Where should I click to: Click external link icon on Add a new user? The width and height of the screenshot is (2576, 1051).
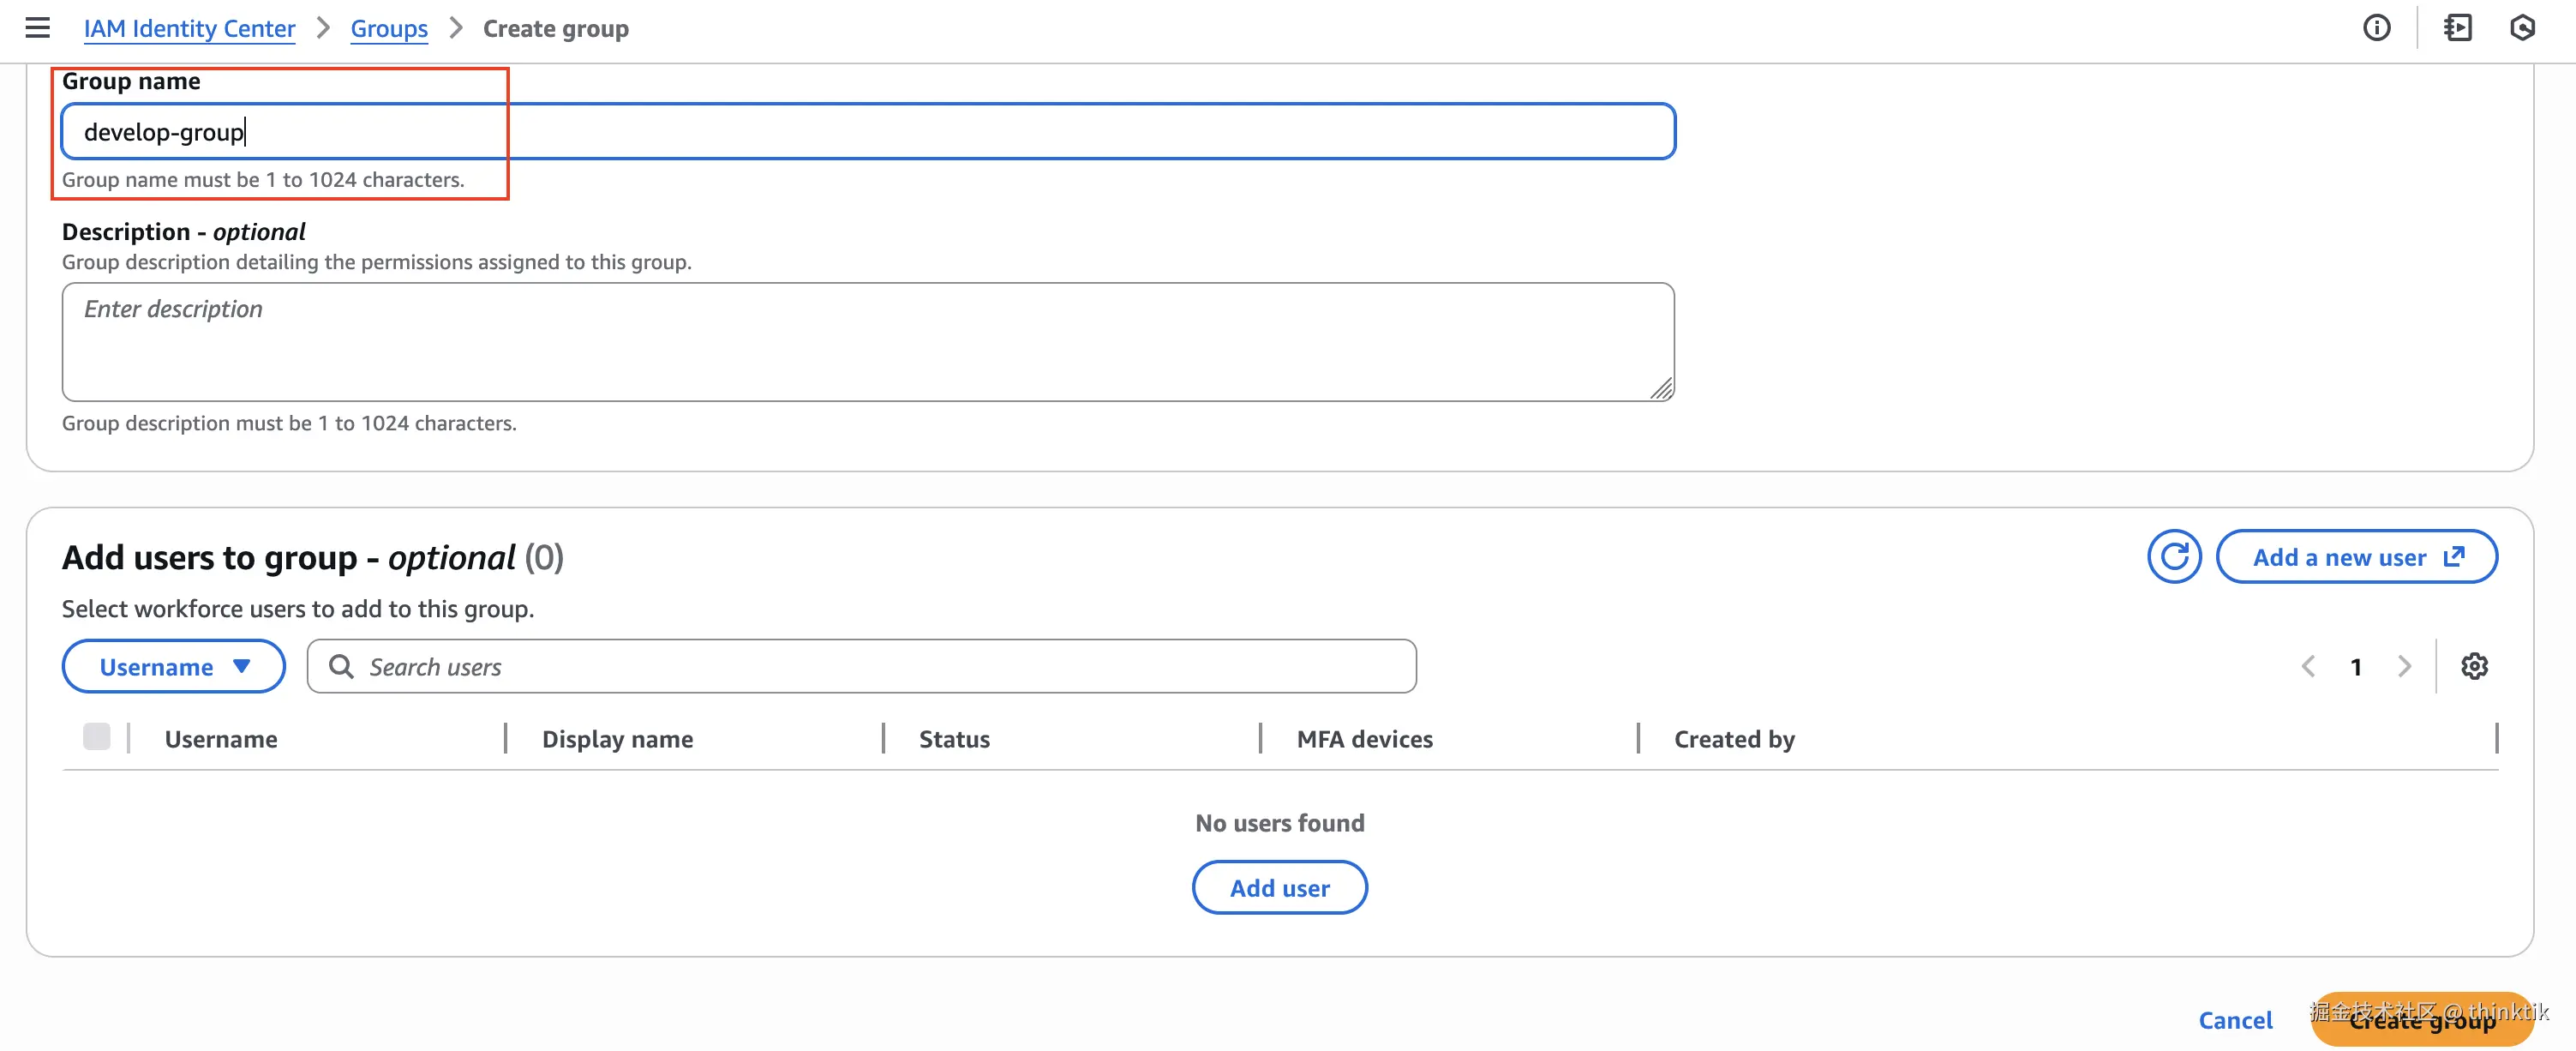pos(2453,557)
